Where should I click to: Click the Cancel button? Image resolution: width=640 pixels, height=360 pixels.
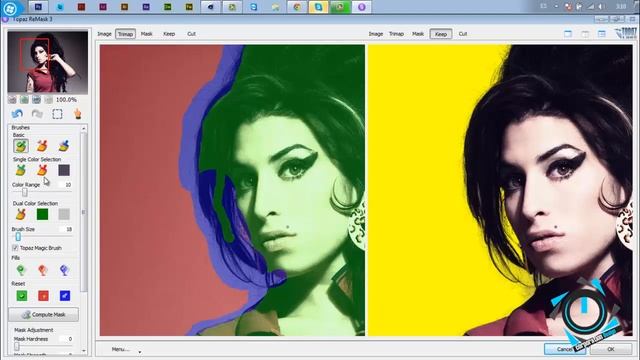point(564,349)
